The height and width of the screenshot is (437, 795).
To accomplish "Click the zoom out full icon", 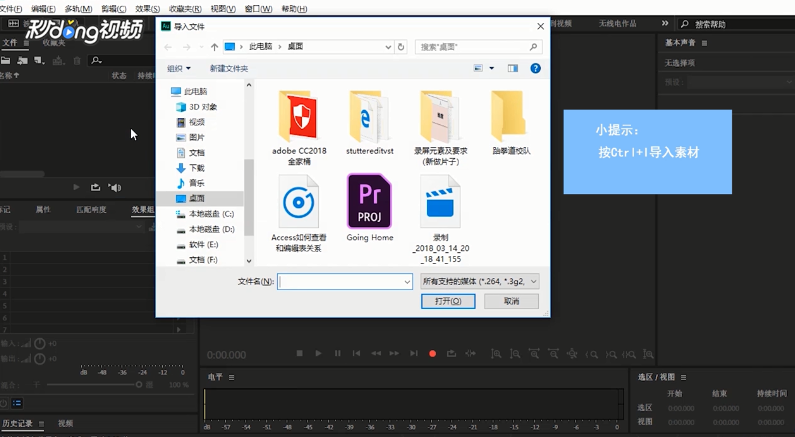I will (x=572, y=354).
